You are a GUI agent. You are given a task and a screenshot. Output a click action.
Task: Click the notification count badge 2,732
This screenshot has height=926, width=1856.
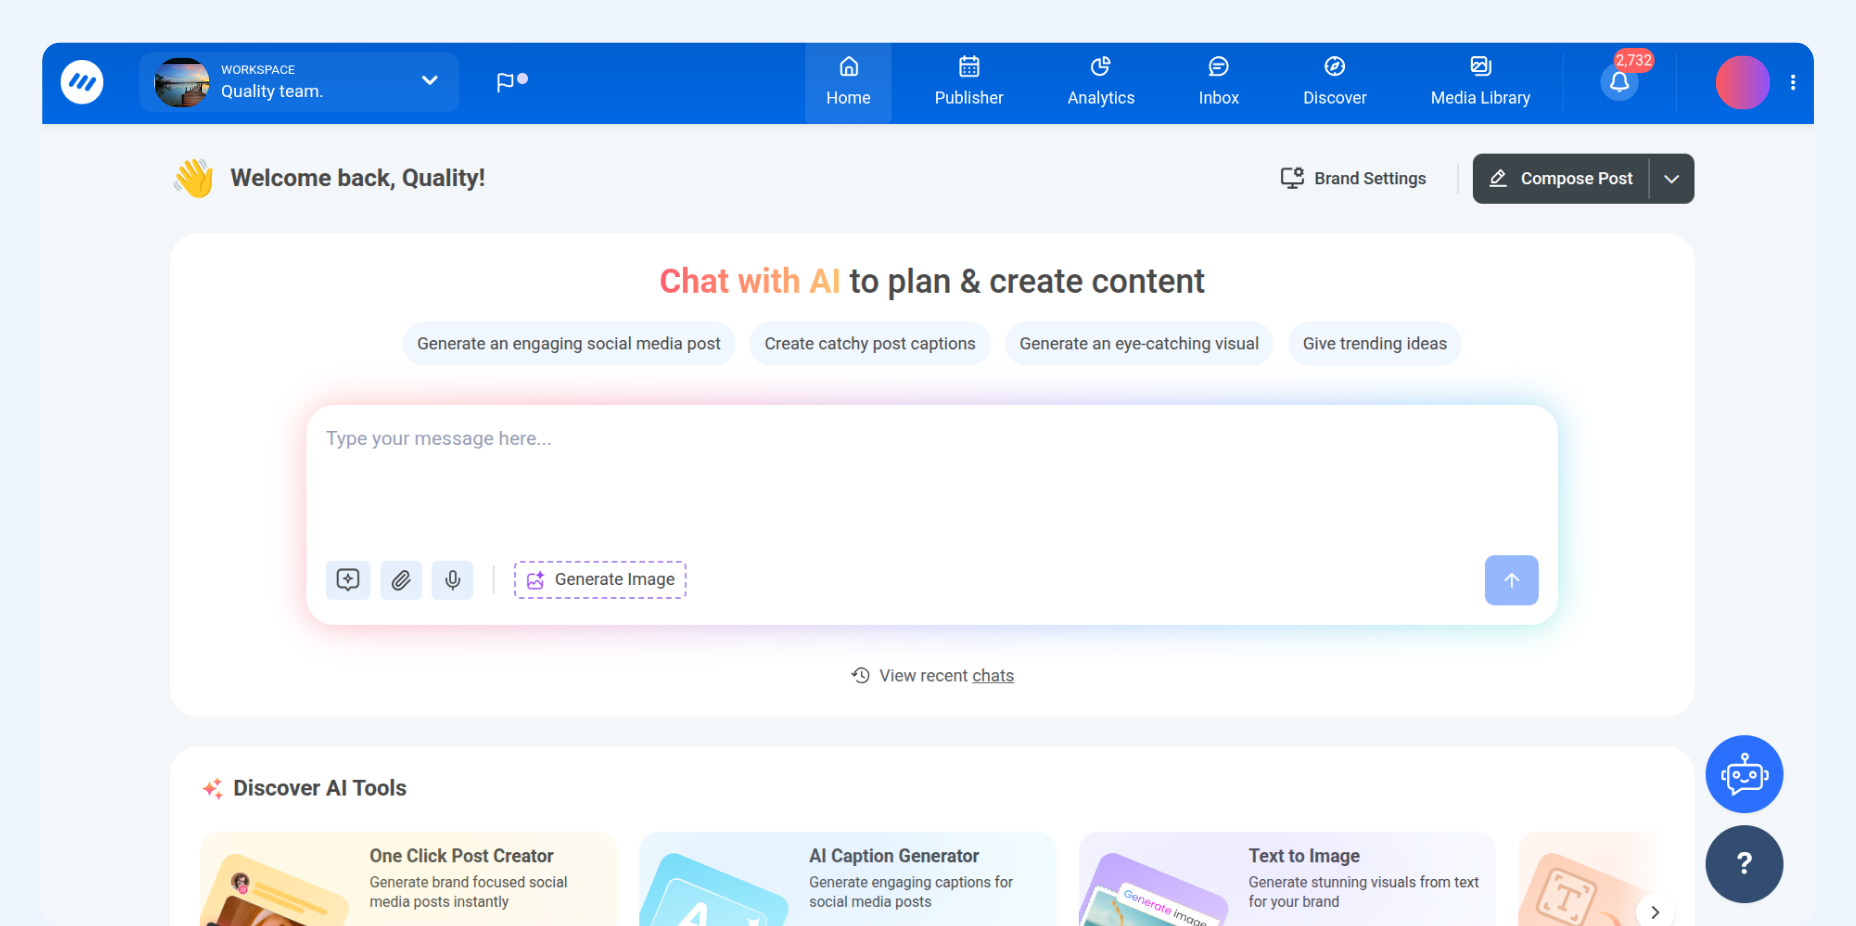pos(1634,60)
